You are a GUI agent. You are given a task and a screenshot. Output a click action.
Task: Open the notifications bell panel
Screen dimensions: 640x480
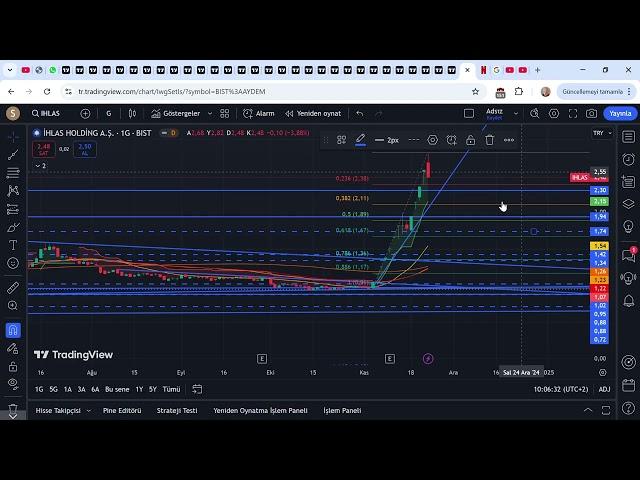629,301
